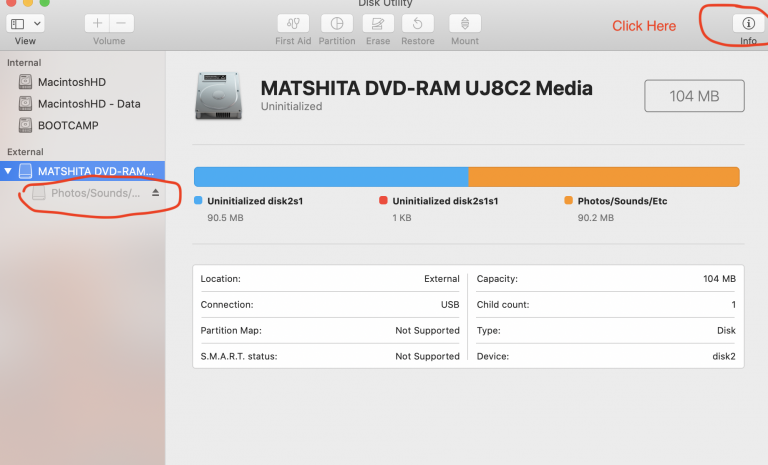Image resolution: width=768 pixels, height=465 pixels.
Task: Click the Restore toolbar icon
Action: pos(417,23)
